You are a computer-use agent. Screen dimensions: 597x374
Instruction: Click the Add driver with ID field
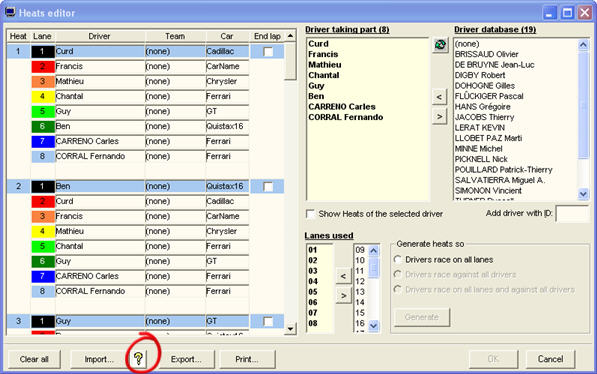point(572,214)
